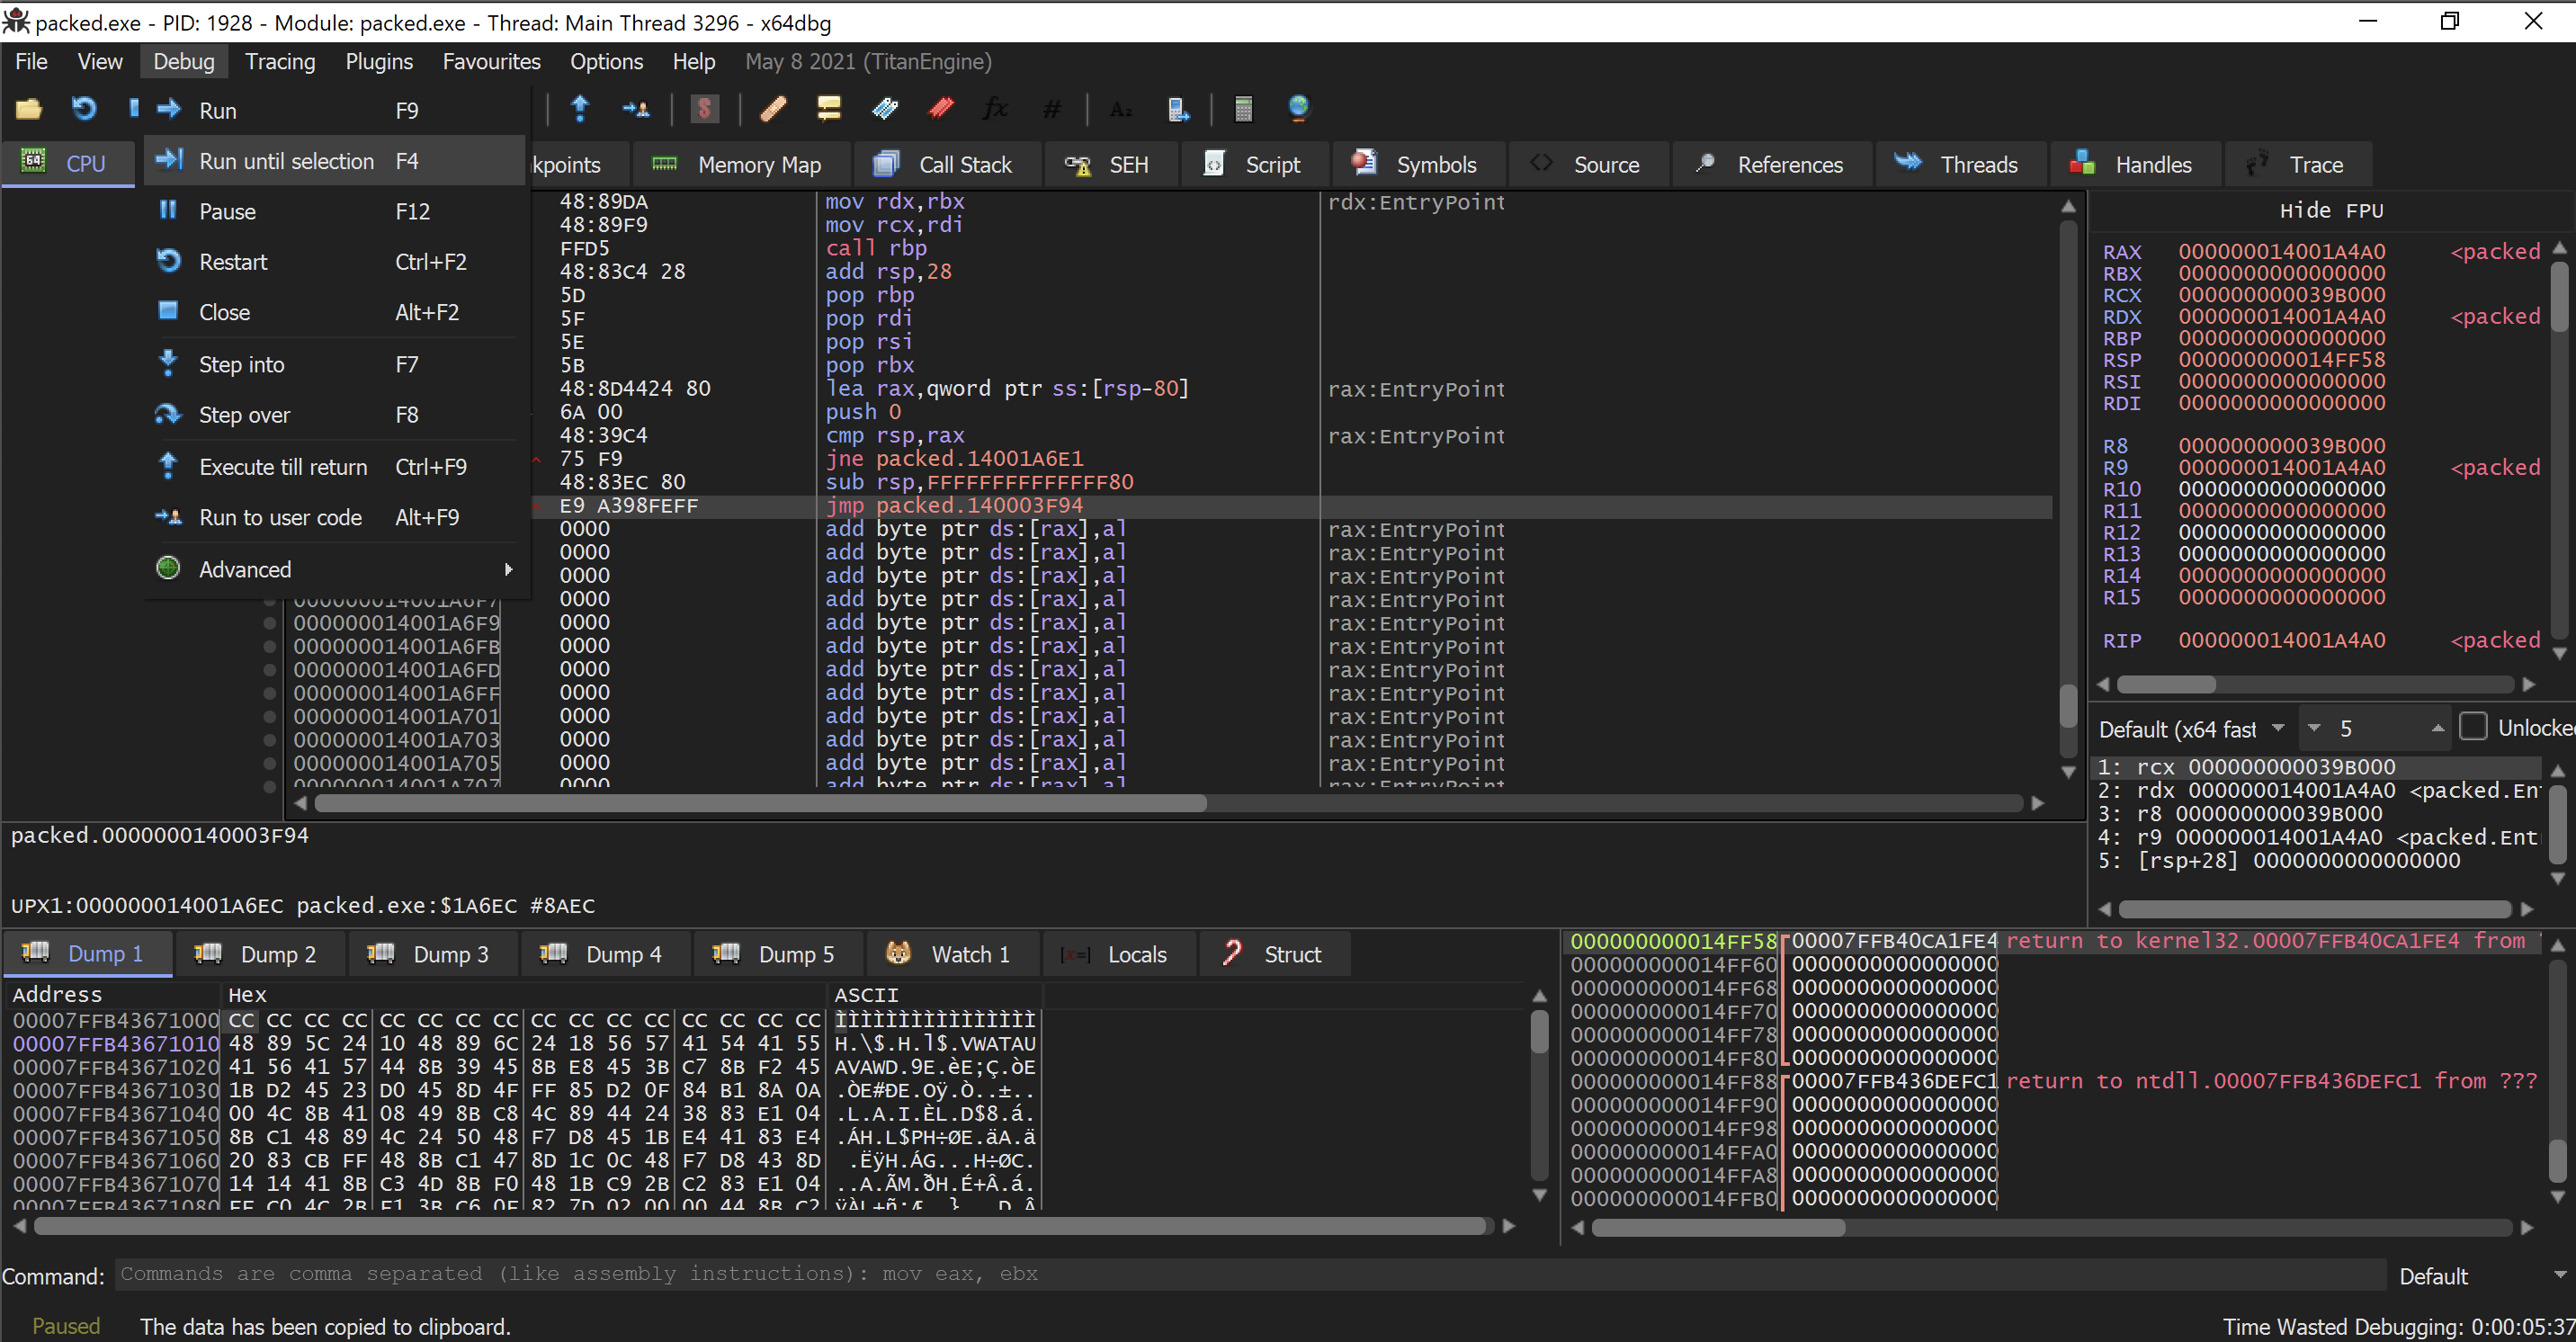Toggle the Unlocked checkbox
Viewport: 2576px width, 1342px height.
(x=2473, y=728)
